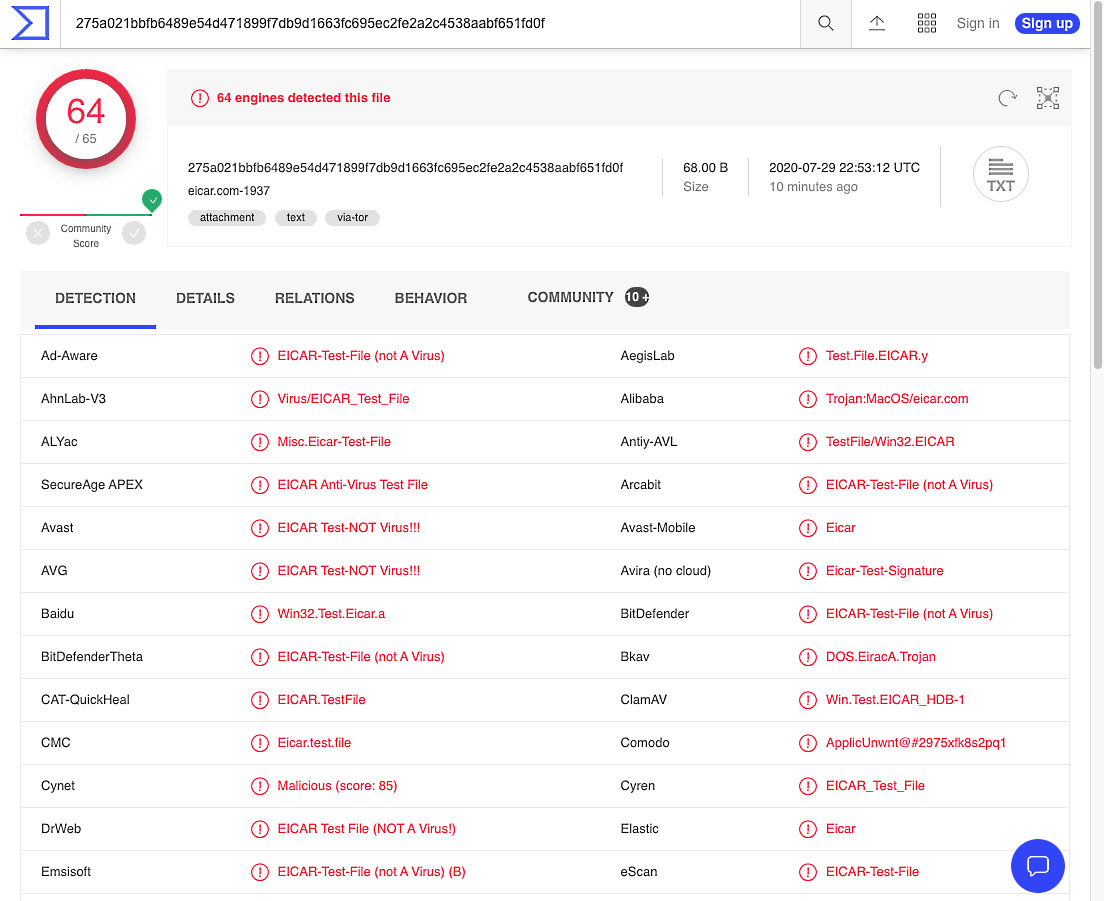
Task: Click the TXT file type icon
Action: click(1000, 176)
